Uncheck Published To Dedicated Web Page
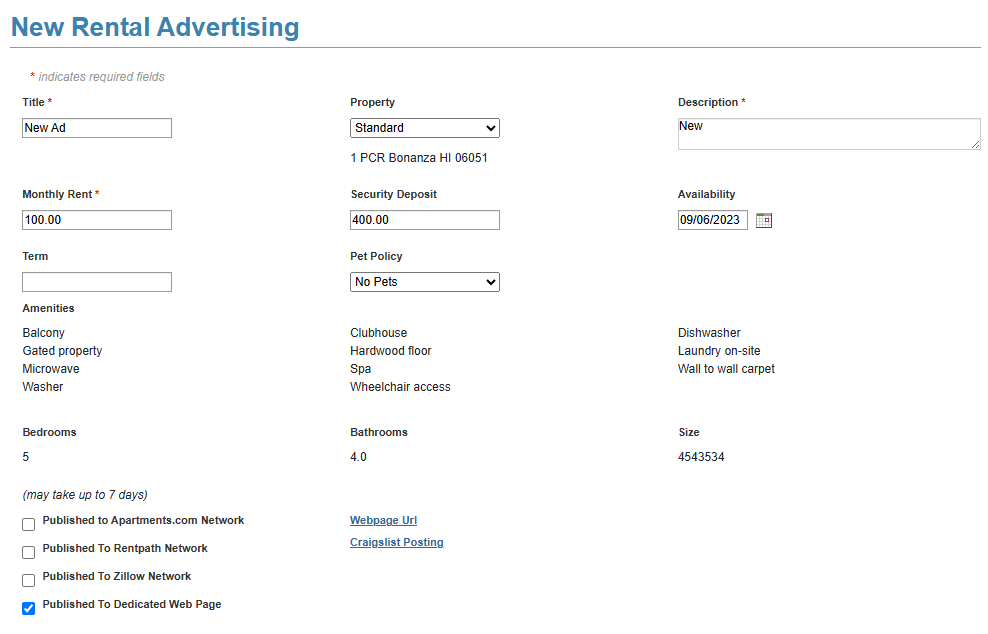 tap(29, 608)
